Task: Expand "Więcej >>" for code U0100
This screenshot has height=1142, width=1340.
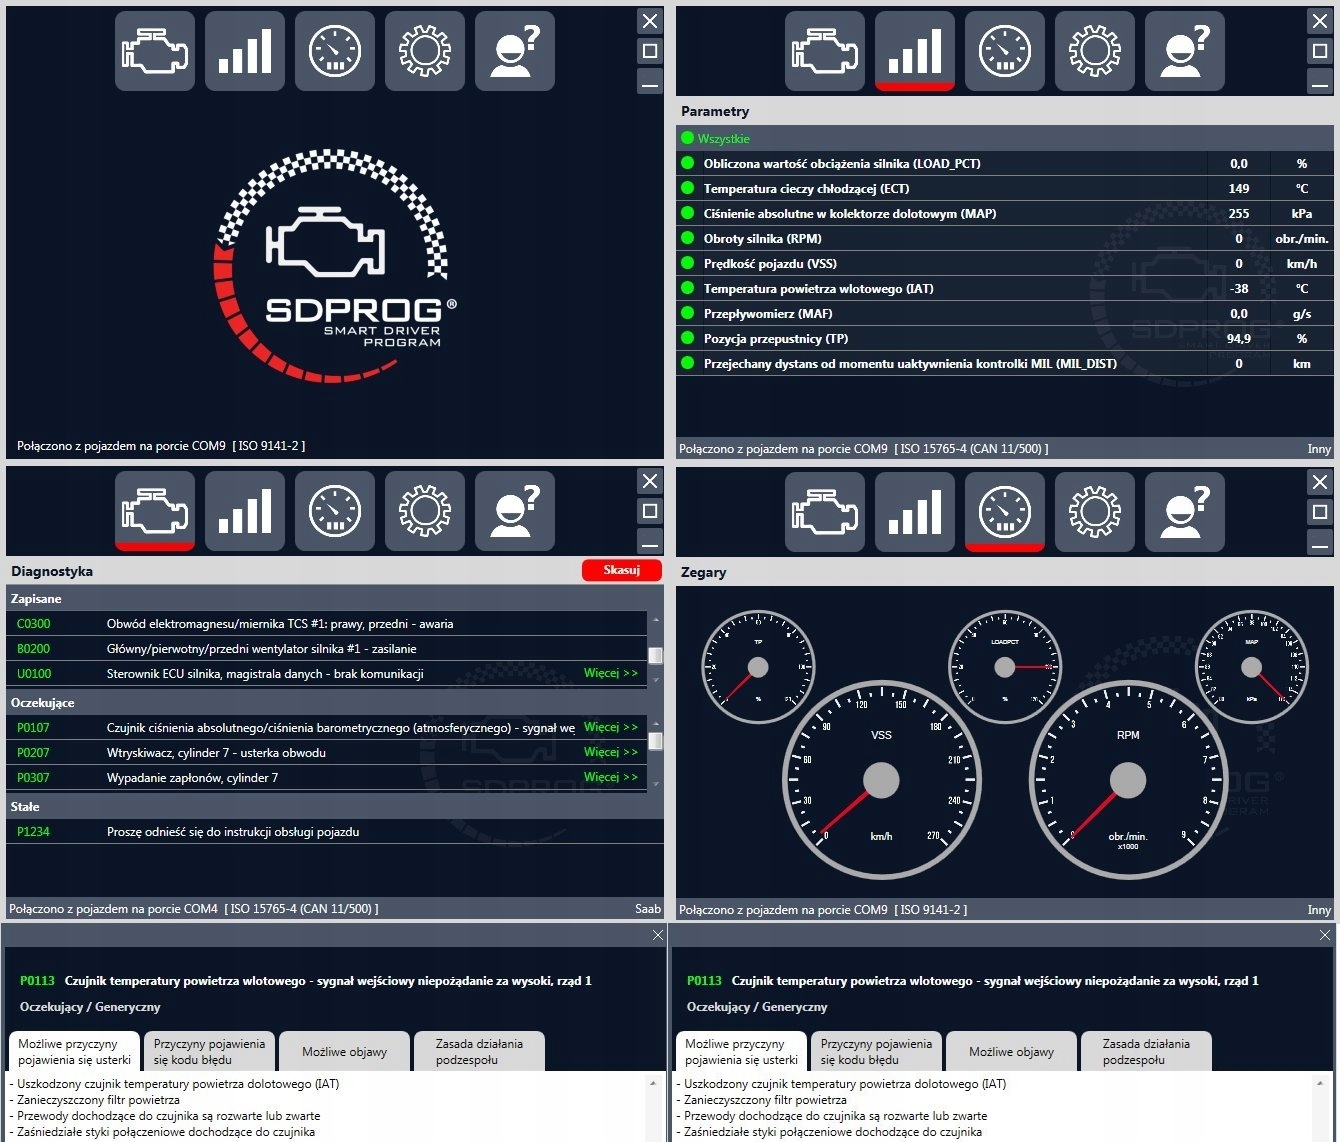Action: pyautogui.click(x=611, y=673)
